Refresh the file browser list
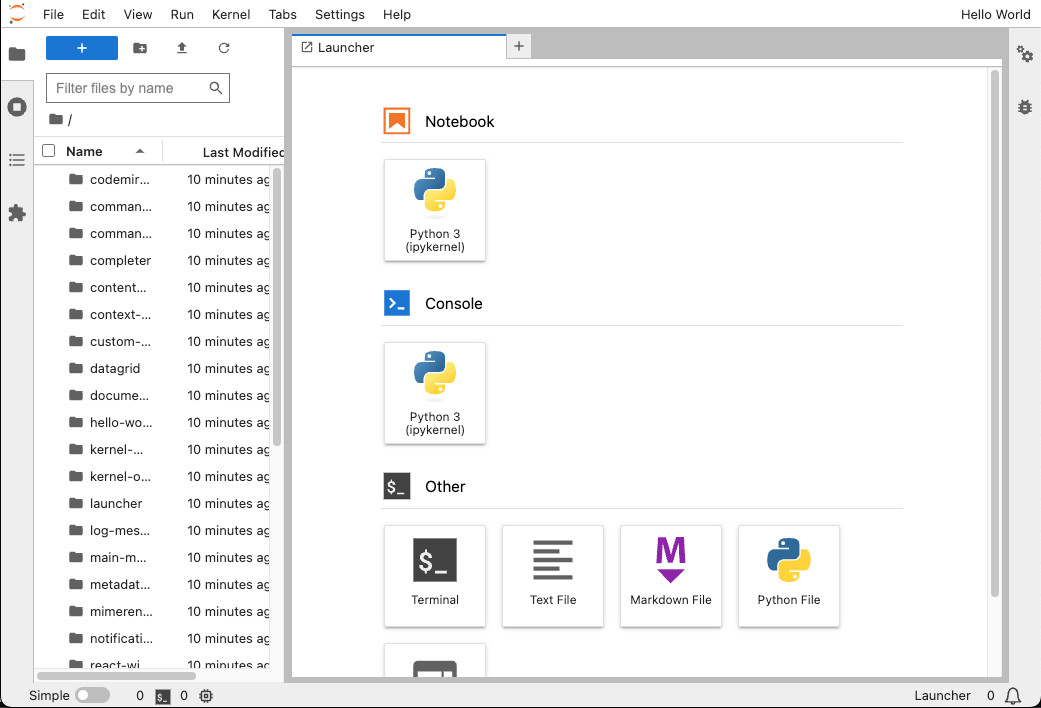The image size is (1041, 708). pyautogui.click(x=224, y=48)
